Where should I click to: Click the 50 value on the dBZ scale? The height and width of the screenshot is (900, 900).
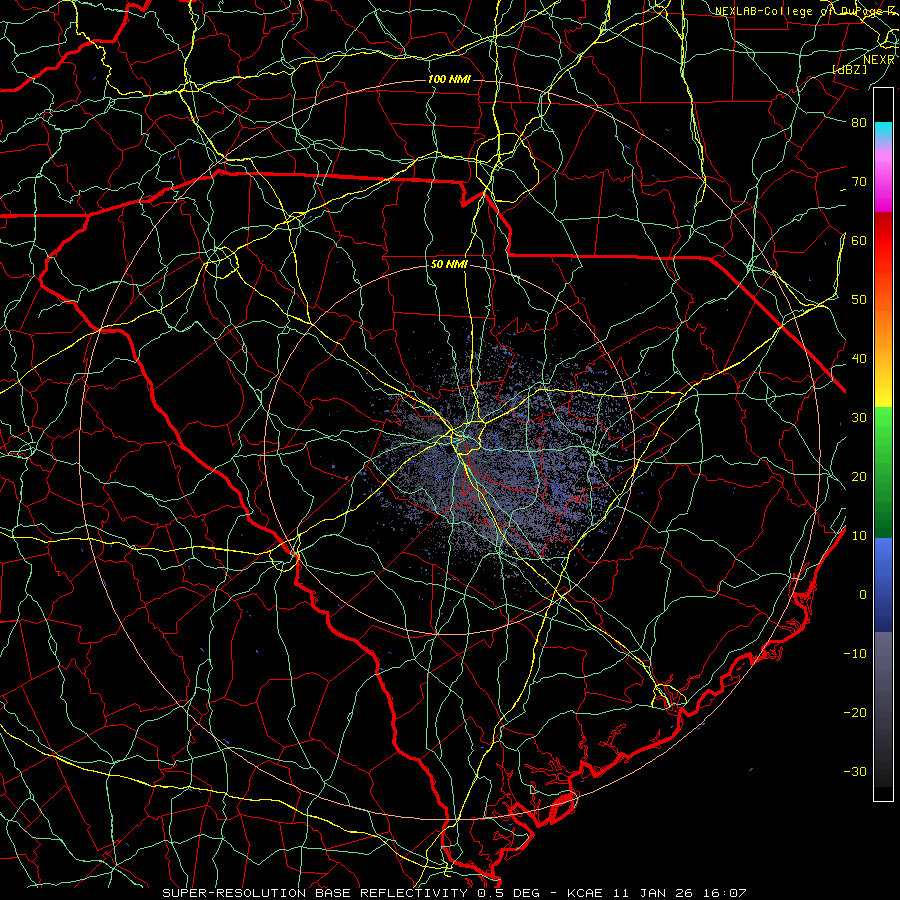(859, 300)
